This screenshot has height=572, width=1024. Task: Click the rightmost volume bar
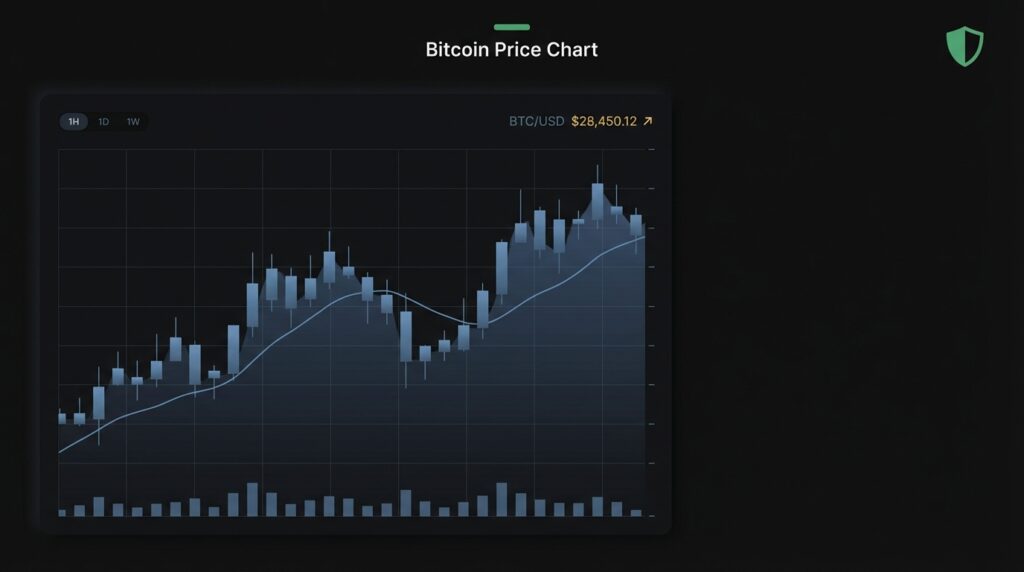click(x=636, y=512)
